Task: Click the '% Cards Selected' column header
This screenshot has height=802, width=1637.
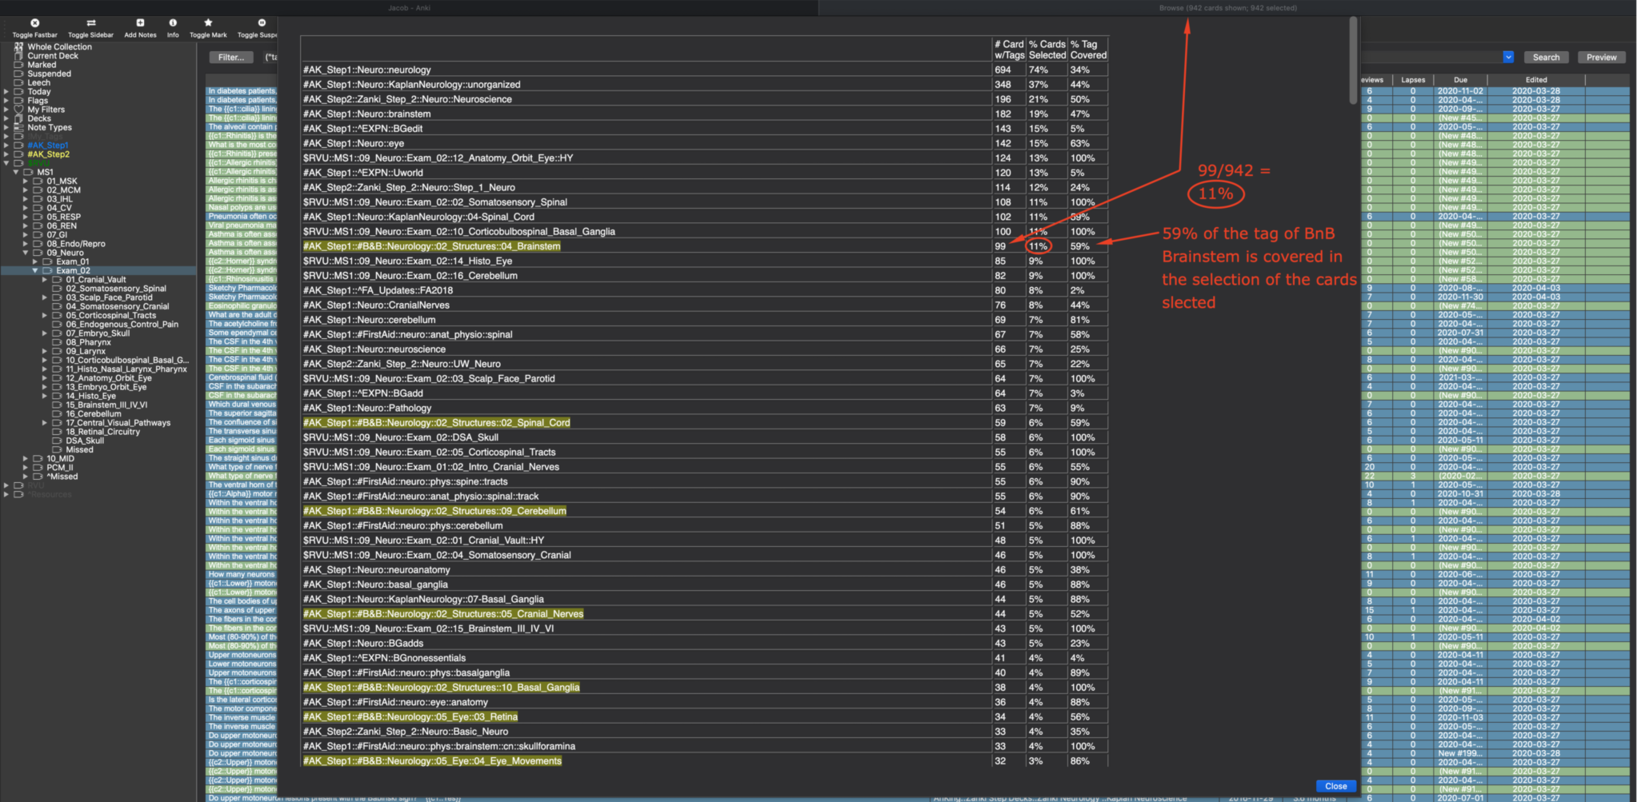Action: point(1047,49)
